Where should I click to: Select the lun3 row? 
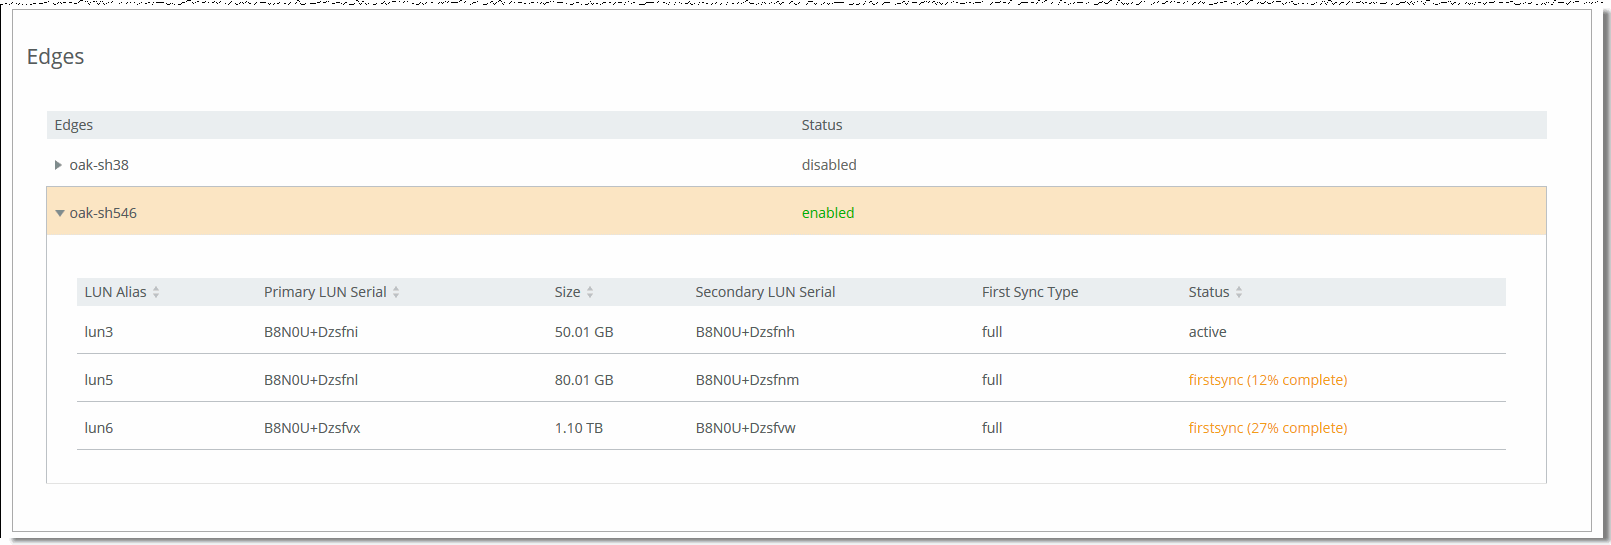coord(791,331)
